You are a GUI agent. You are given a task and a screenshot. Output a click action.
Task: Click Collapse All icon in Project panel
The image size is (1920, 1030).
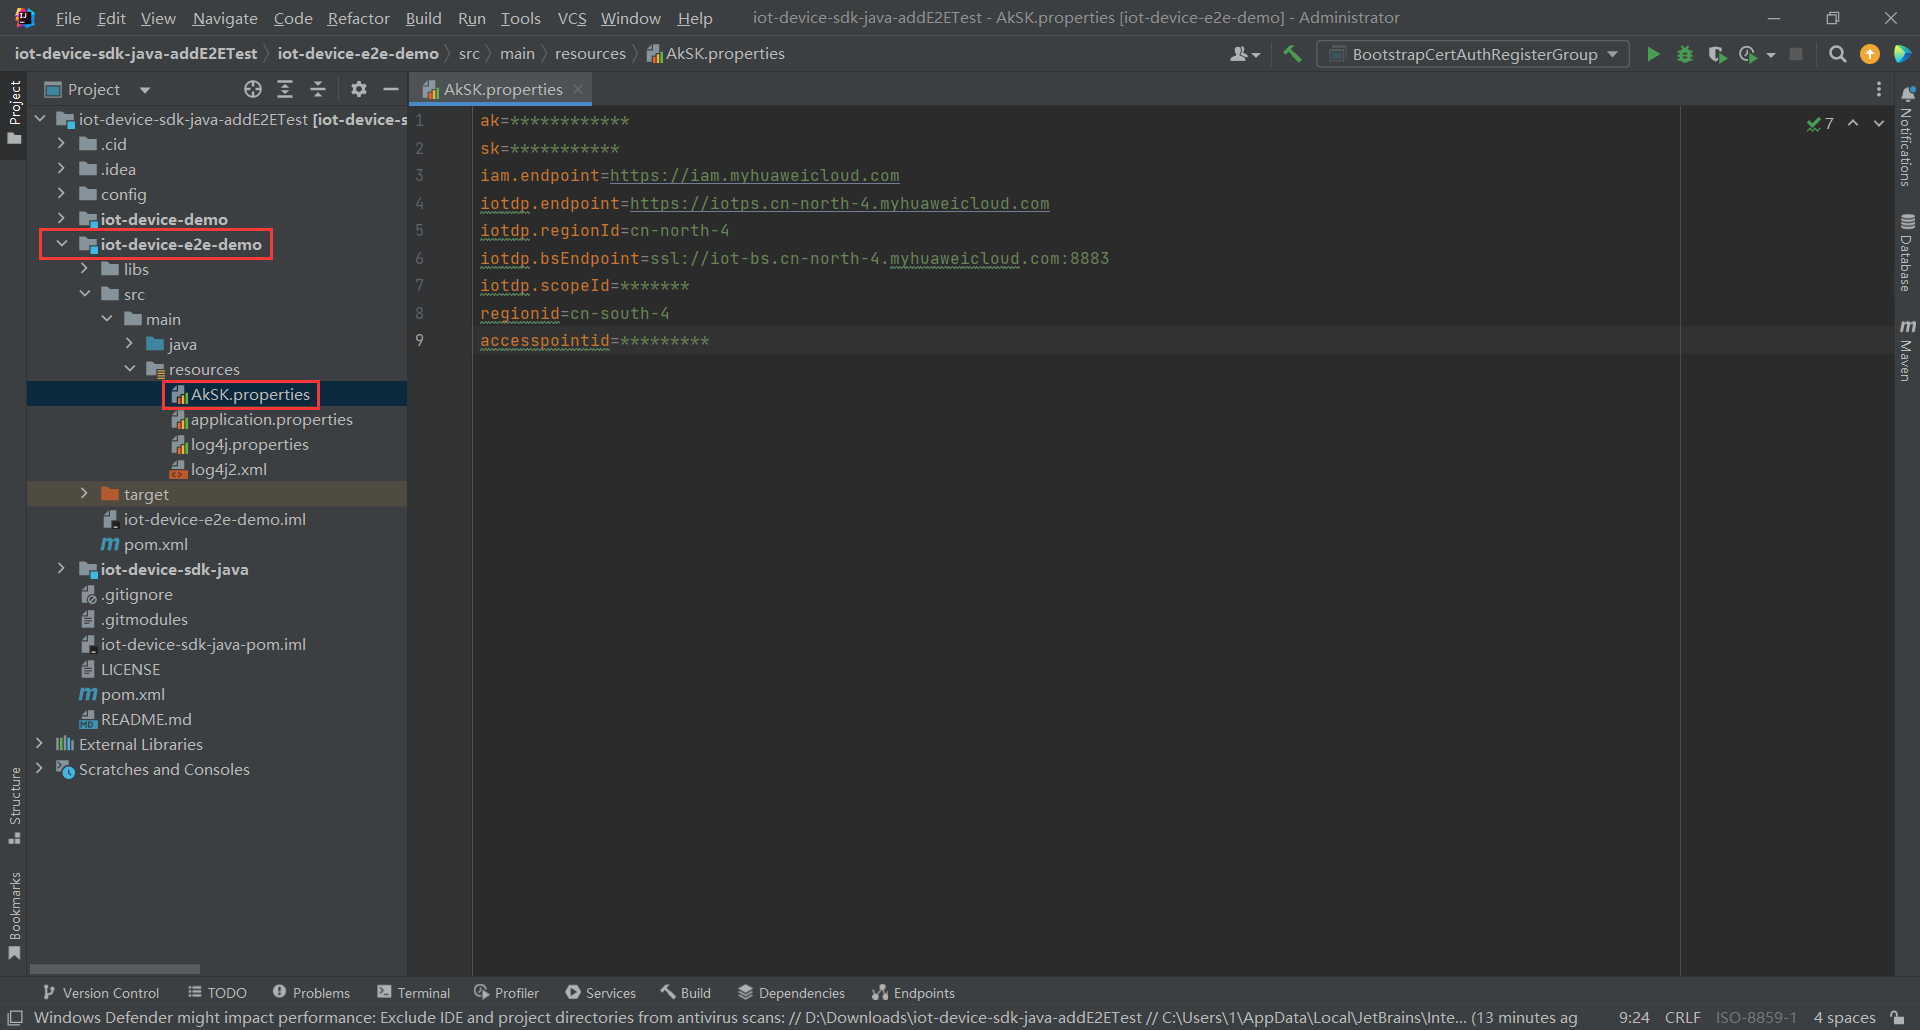click(318, 90)
